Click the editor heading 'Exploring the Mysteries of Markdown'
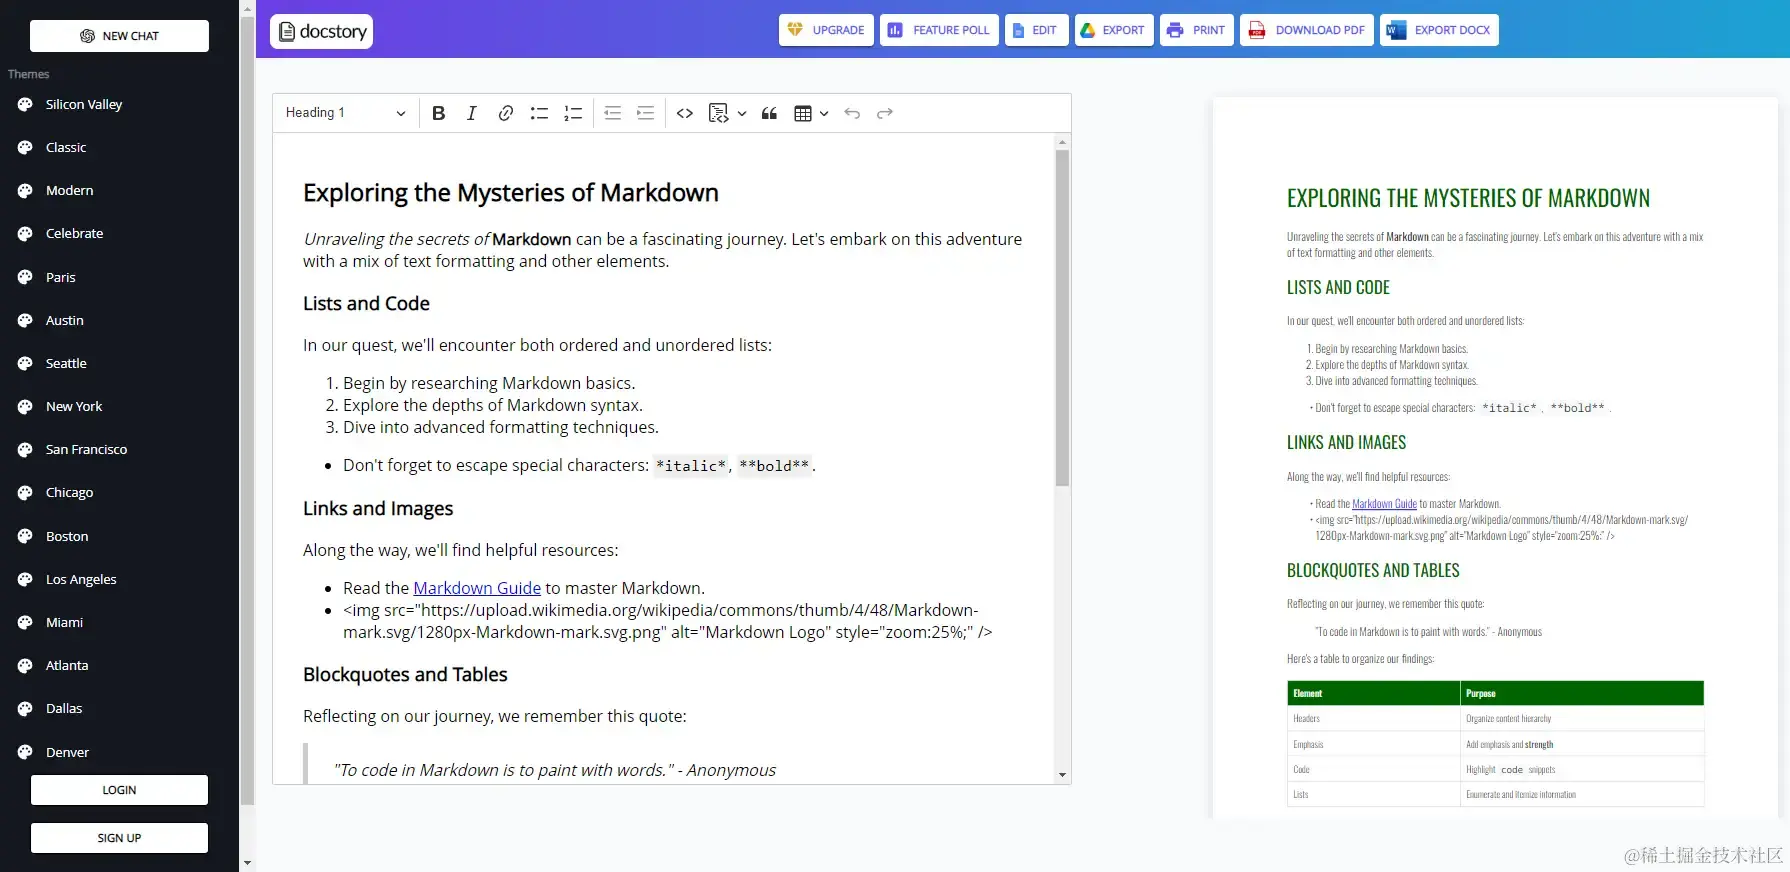Image resolution: width=1790 pixels, height=872 pixels. point(511,192)
